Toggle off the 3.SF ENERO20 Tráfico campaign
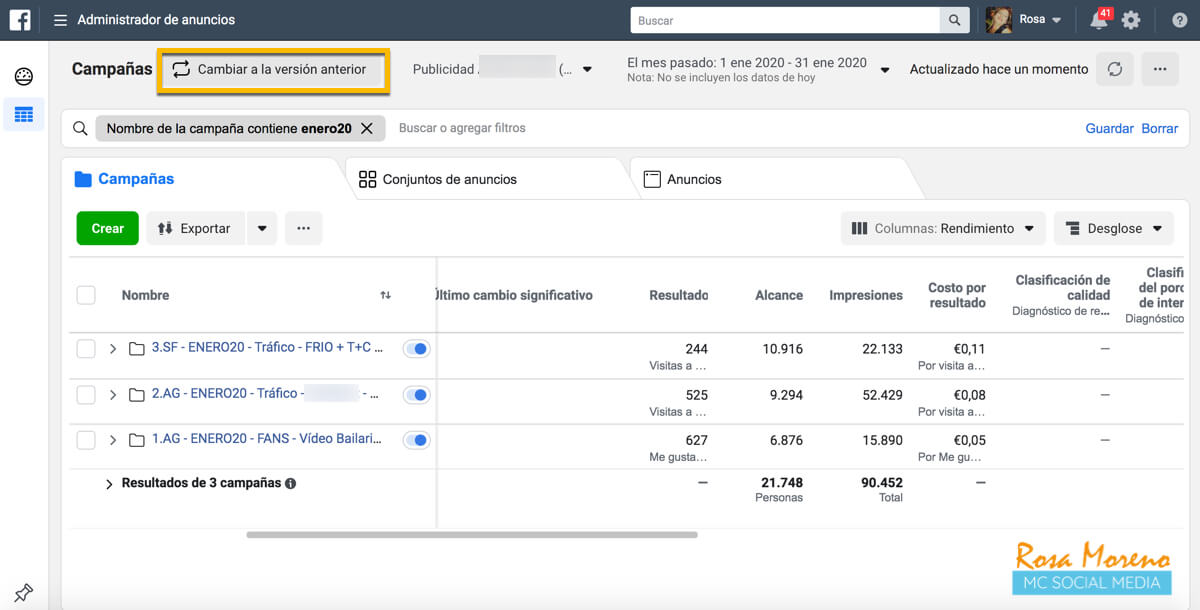This screenshot has width=1200, height=610. coord(416,348)
